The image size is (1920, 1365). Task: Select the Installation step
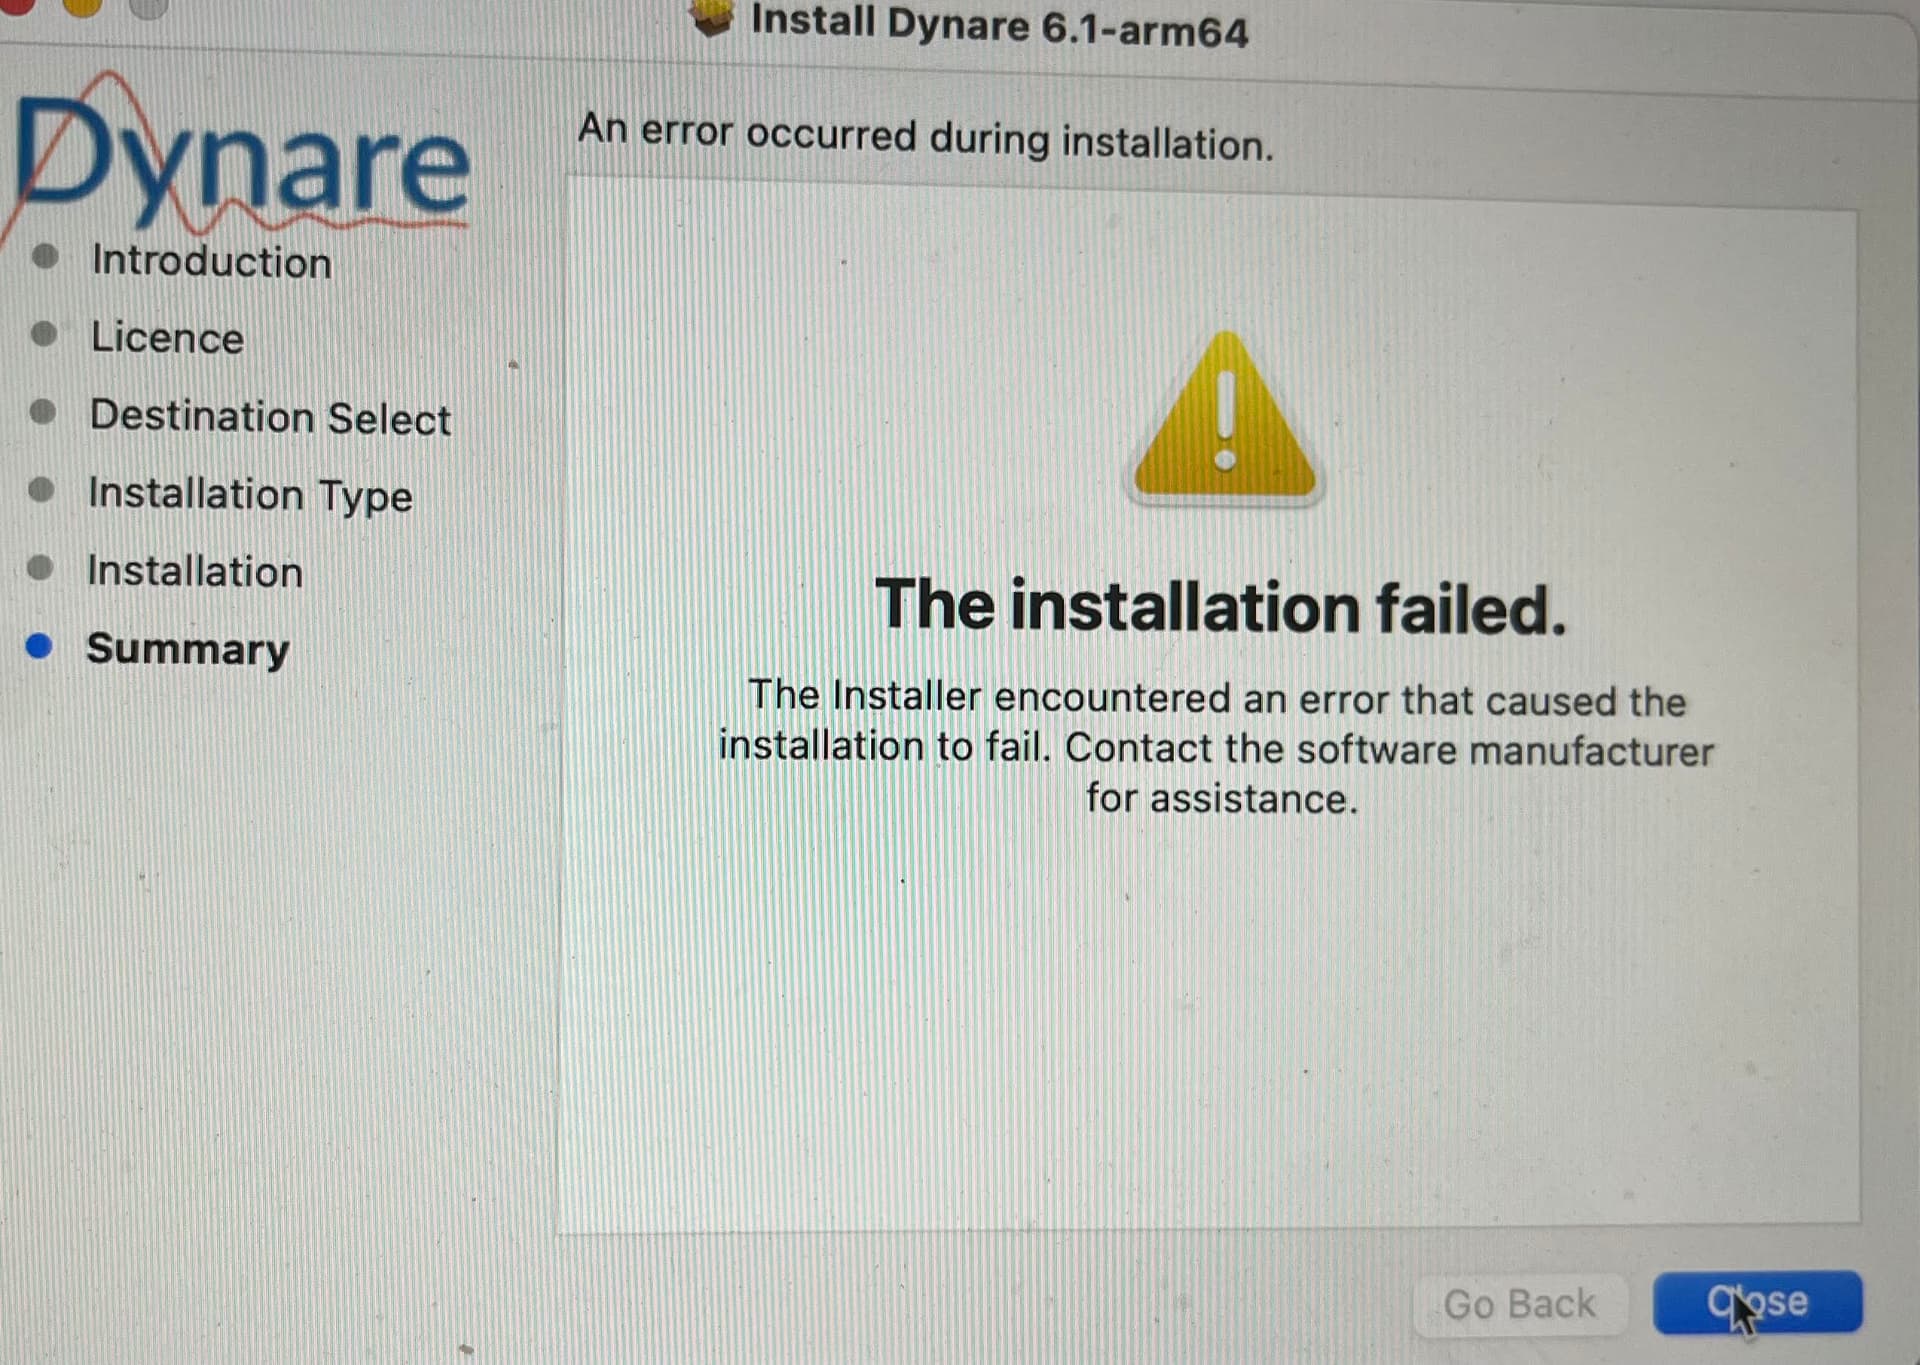tap(195, 571)
